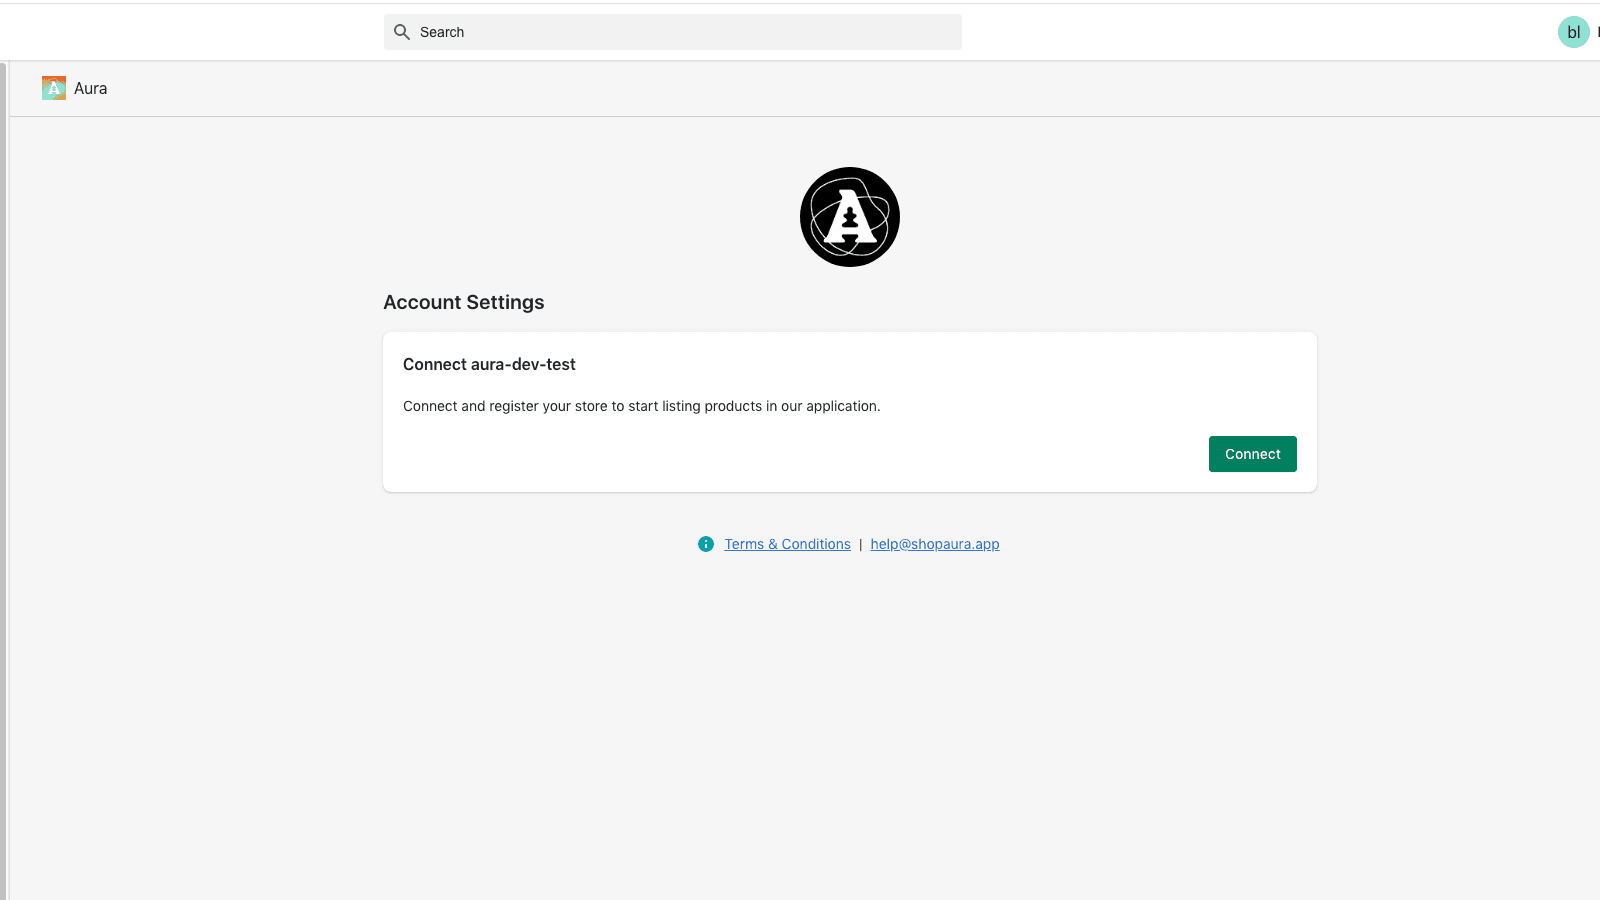Viewport: 1600px width, 900px height.
Task: Click the small Aura app icon
Action: point(54,88)
